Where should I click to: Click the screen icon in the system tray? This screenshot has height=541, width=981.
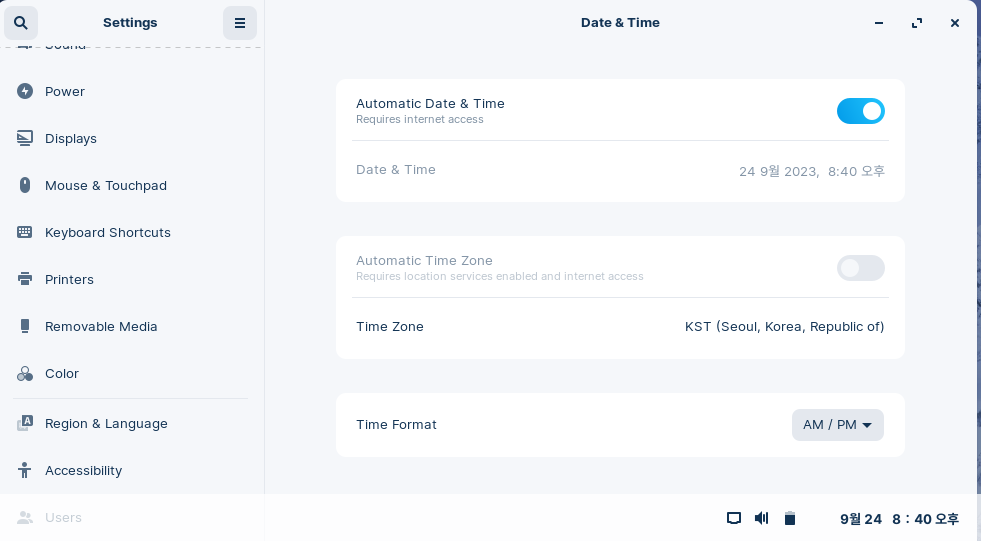click(x=734, y=518)
